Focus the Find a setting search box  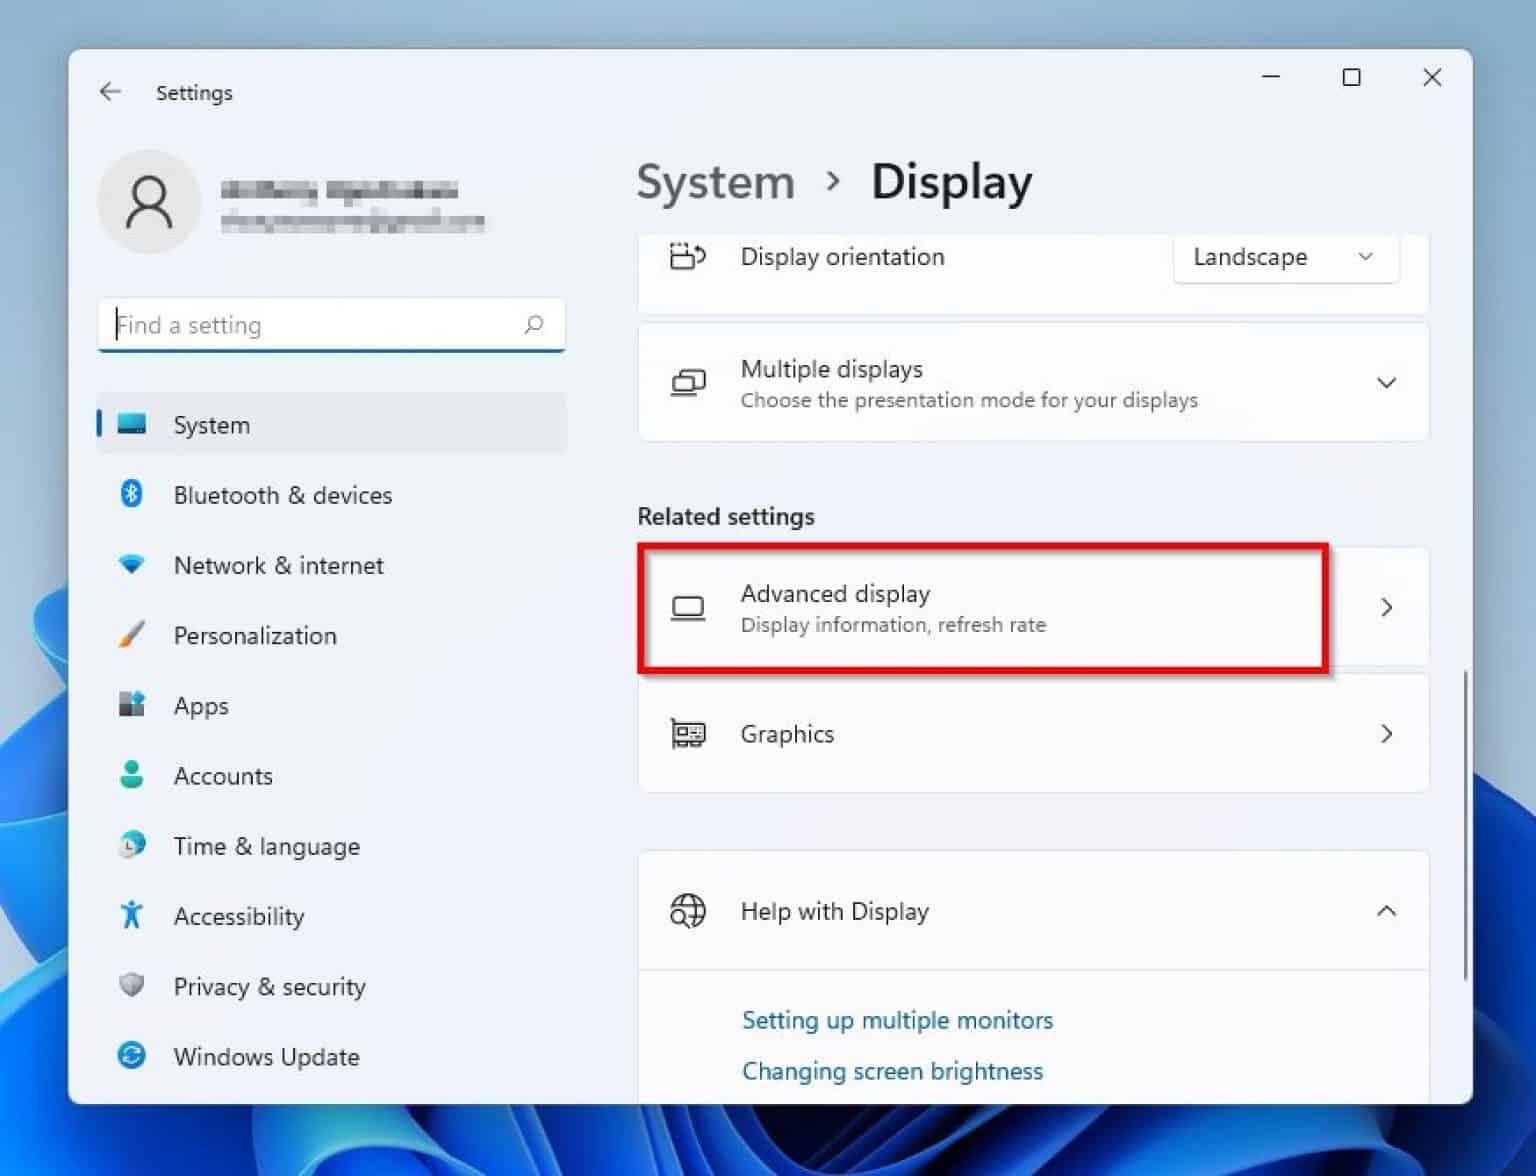pos(331,325)
